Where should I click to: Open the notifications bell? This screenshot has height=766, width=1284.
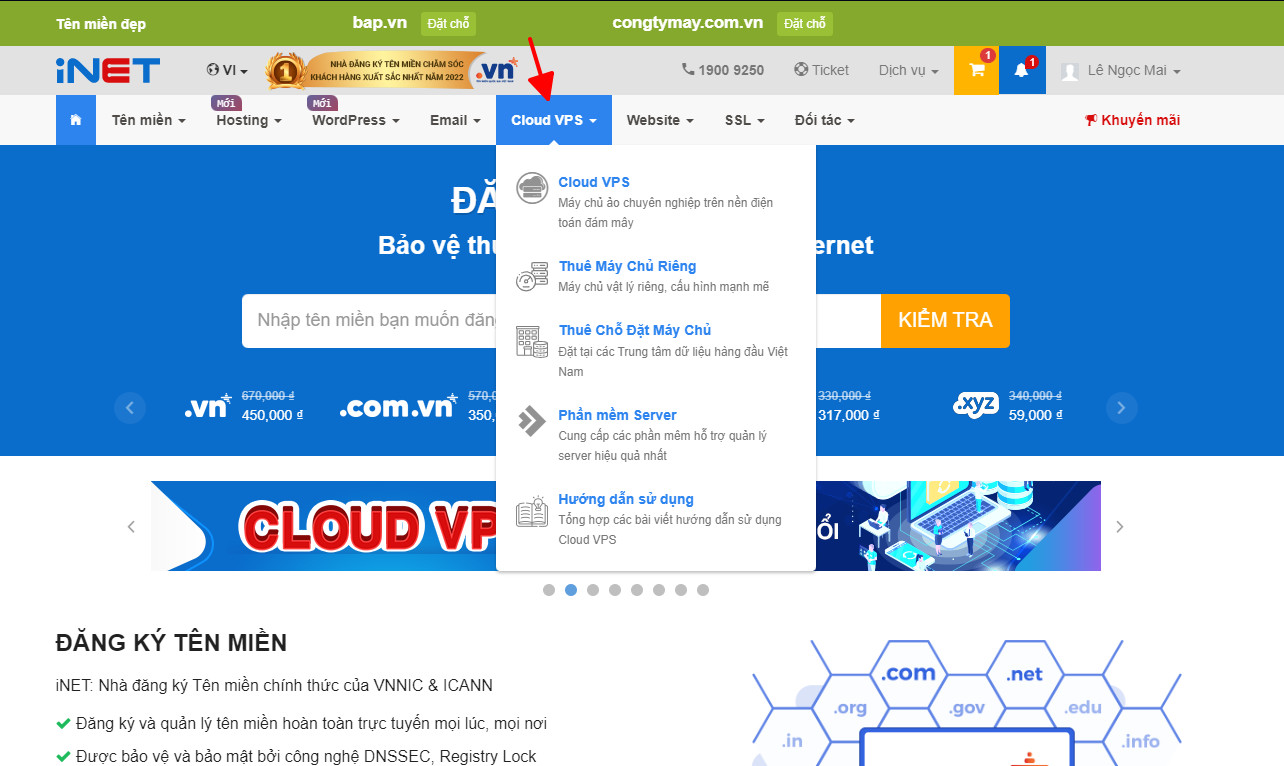point(1022,70)
